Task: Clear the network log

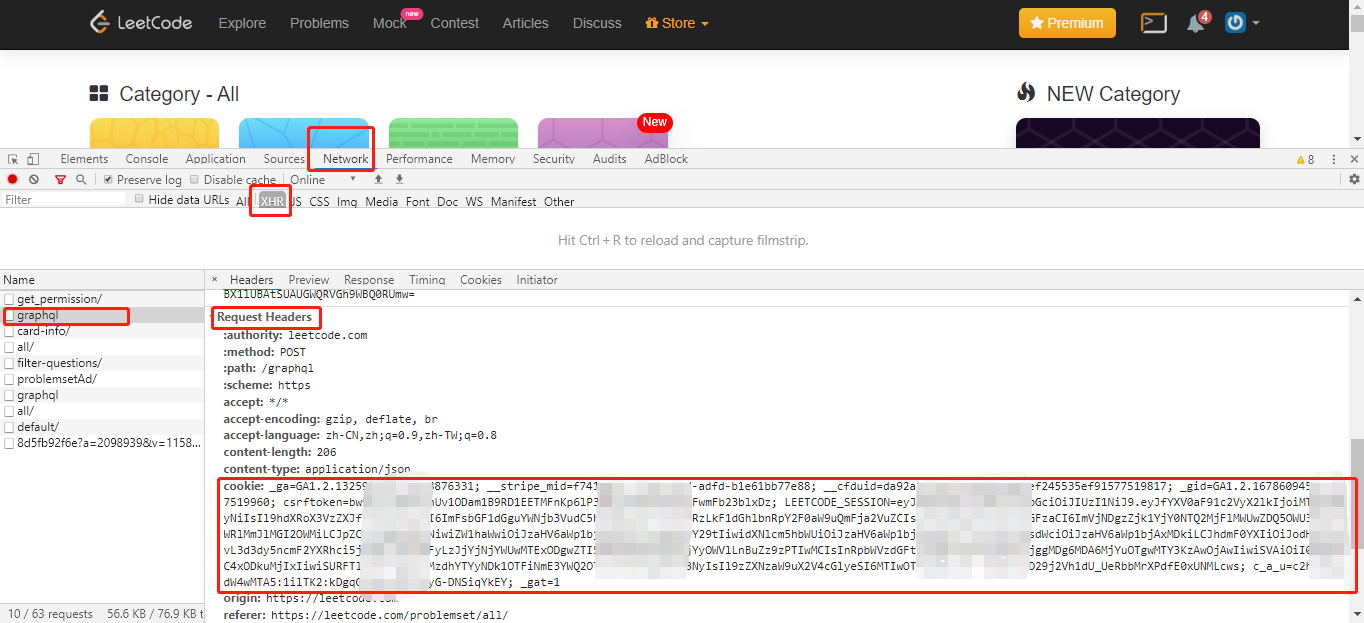Action: coord(34,180)
